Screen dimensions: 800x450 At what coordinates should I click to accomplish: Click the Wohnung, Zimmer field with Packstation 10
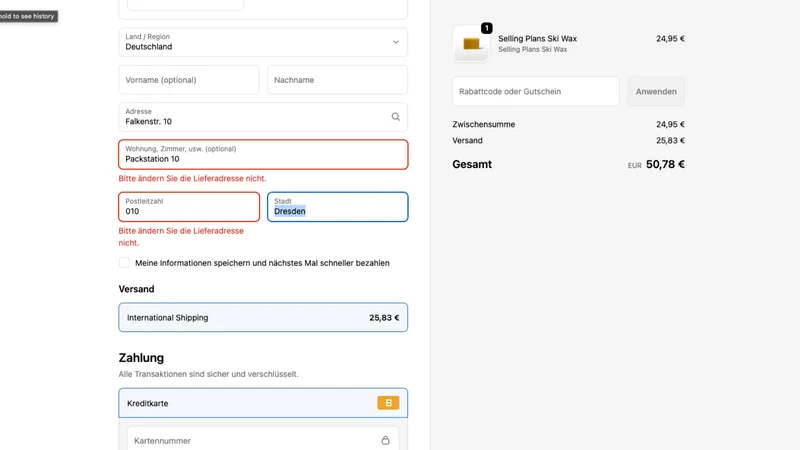coord(263,155)
